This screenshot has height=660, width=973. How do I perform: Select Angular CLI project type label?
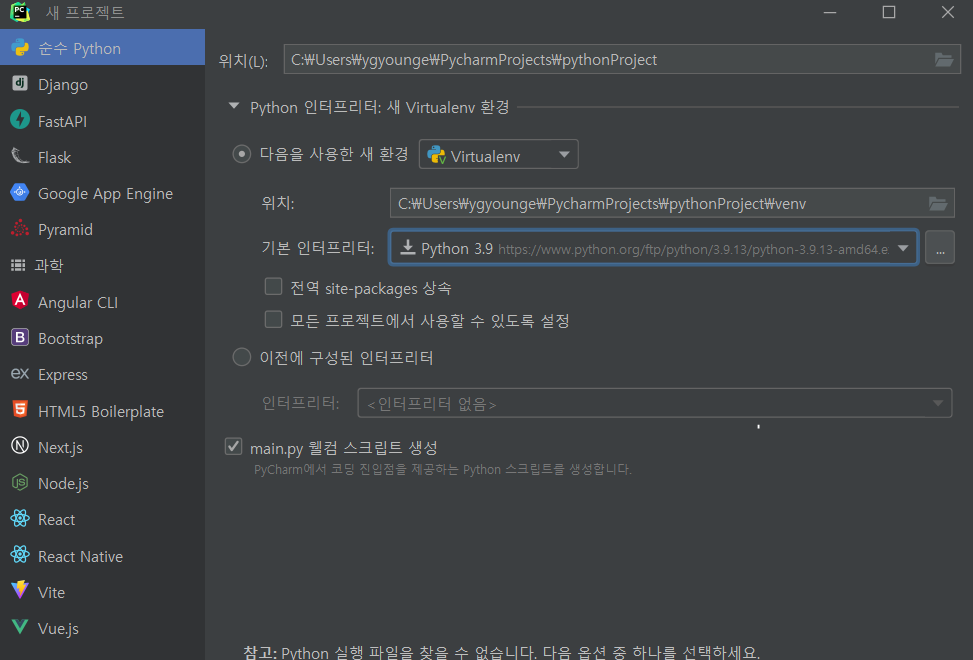pyautogui.click(x=78, y=302)
